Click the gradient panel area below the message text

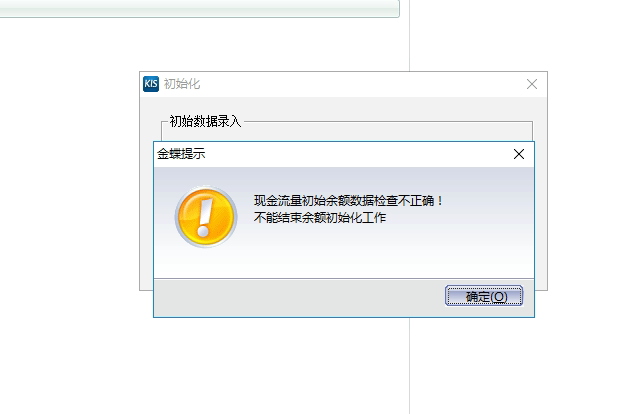pyautogui.click(x=343, y=252)
